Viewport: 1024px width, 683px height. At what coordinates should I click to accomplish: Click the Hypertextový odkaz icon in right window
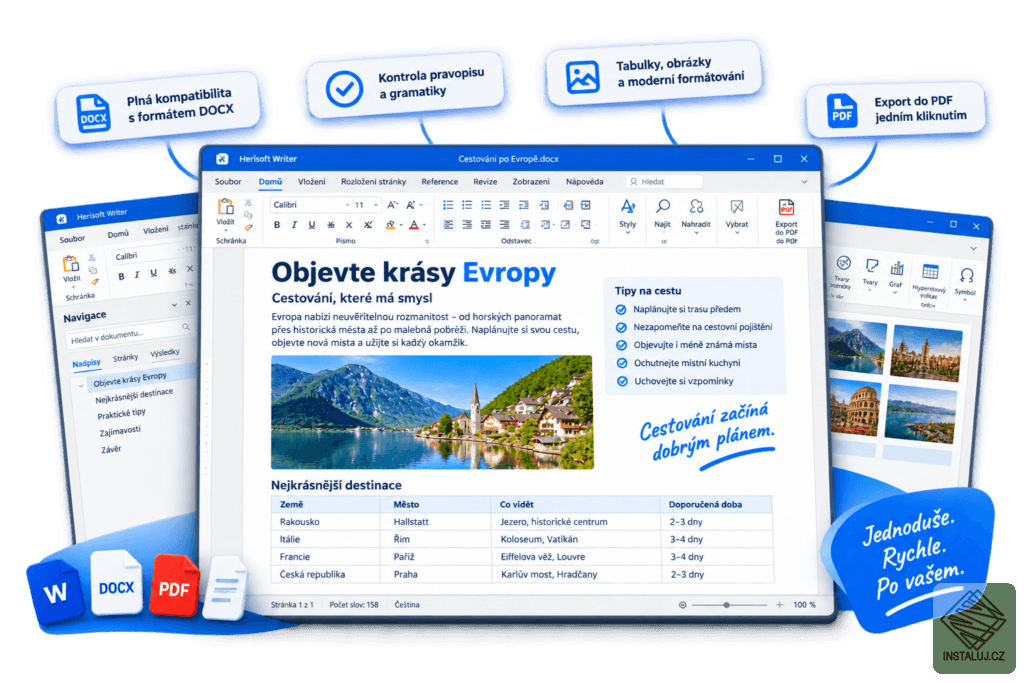tap(930, 272)
